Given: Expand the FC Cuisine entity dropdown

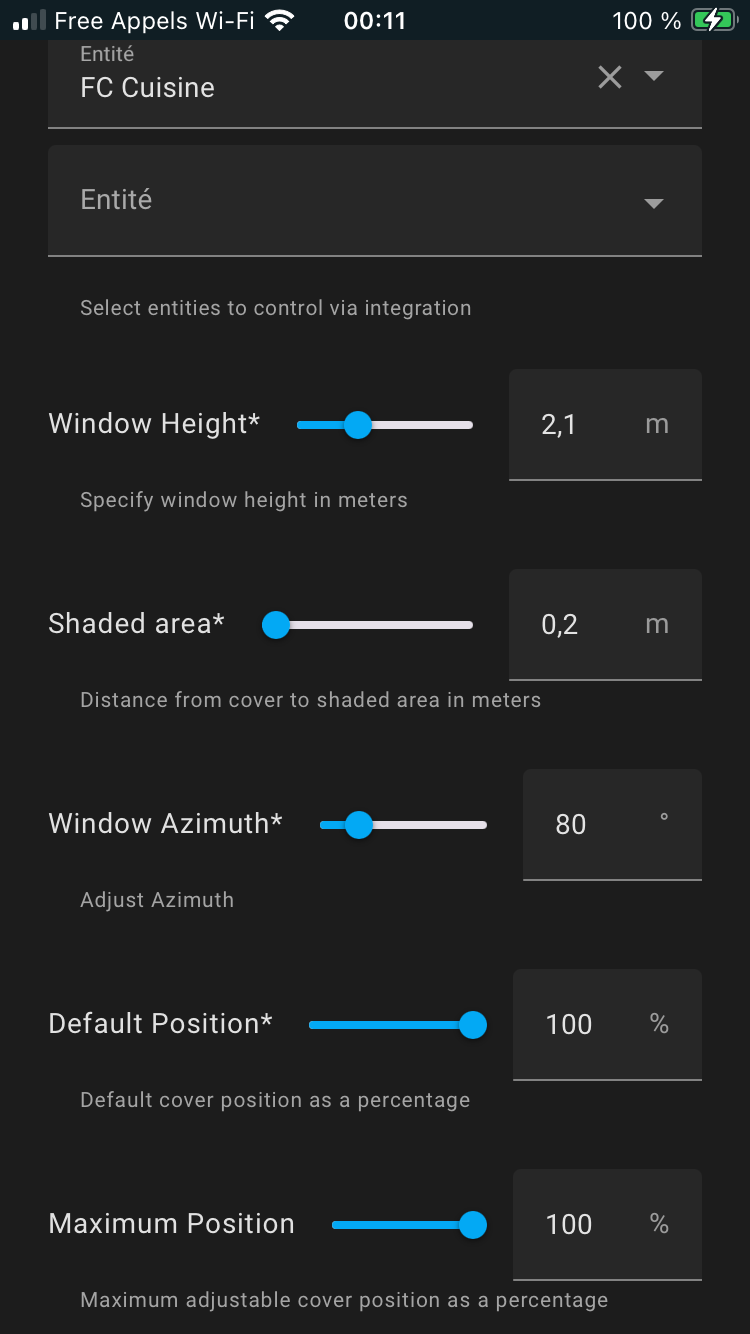Looking at the screenshot, I should [x=654, y=77].
